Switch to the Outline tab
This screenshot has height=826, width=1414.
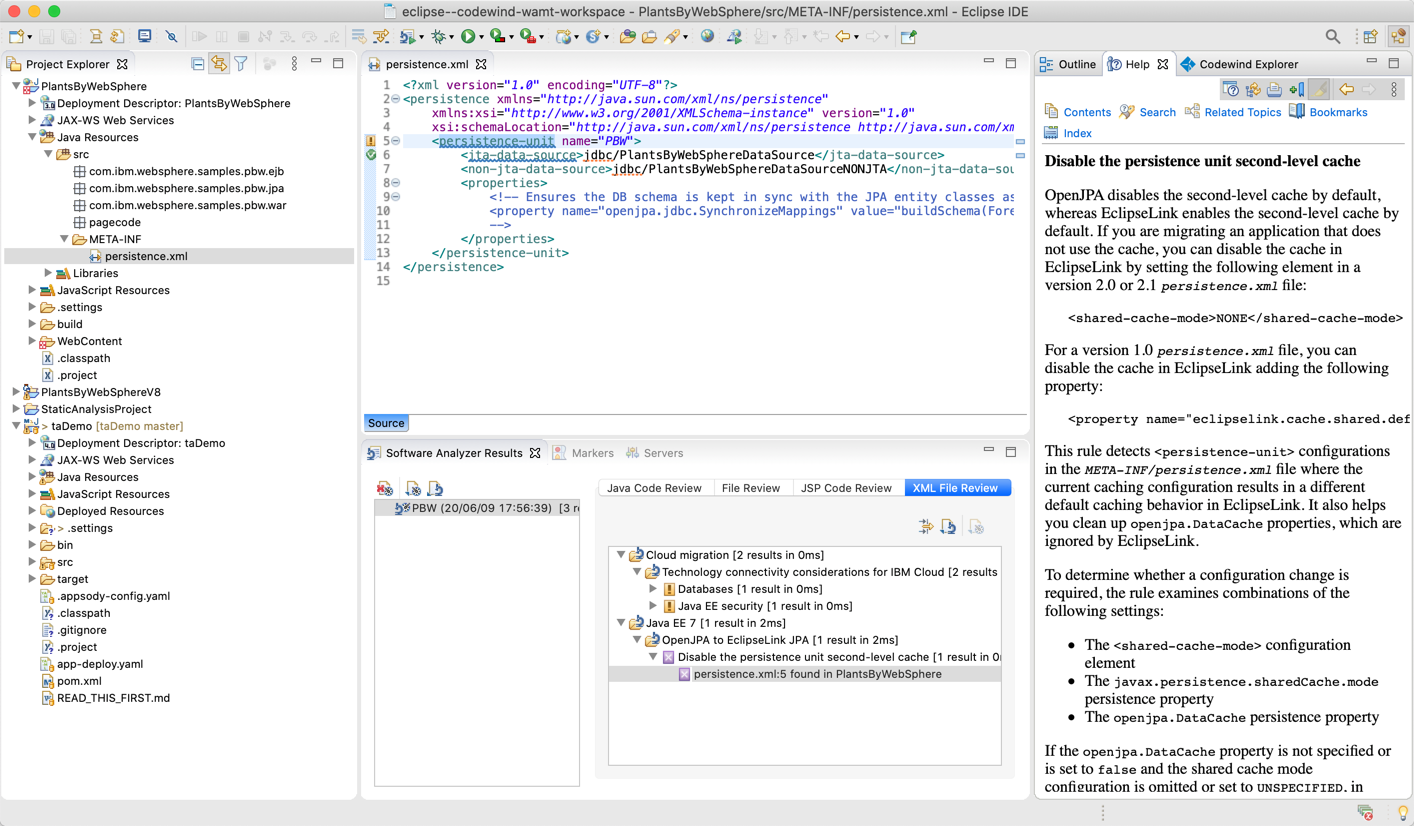point(1067,64)
